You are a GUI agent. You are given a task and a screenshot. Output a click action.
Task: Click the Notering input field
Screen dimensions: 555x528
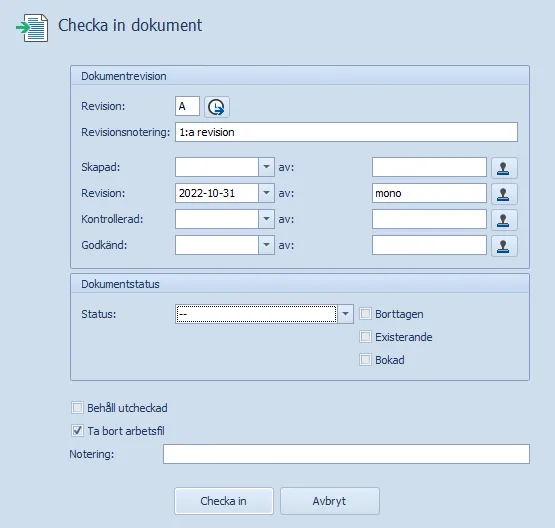(346, 454)
